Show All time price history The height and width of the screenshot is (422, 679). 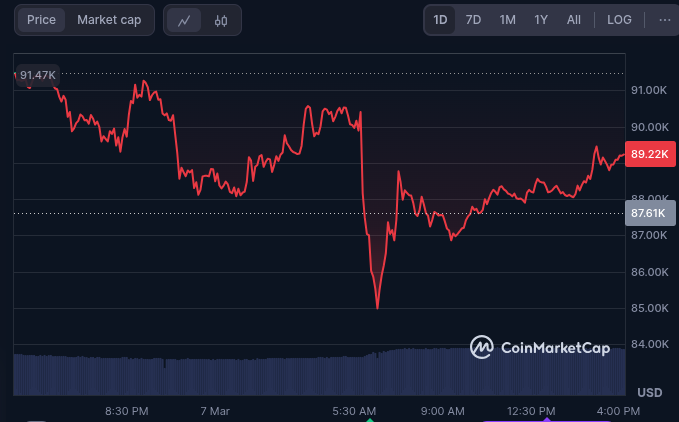coord(574,19)
